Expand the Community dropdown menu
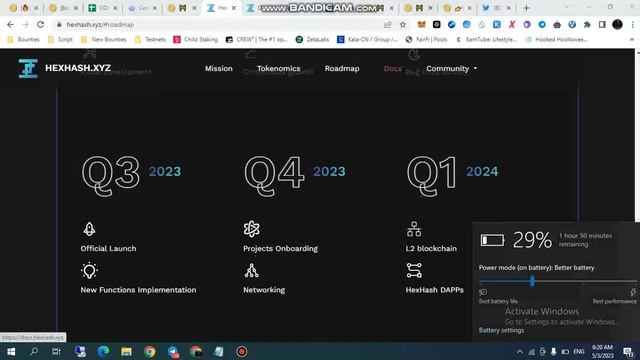 [451, 69]
